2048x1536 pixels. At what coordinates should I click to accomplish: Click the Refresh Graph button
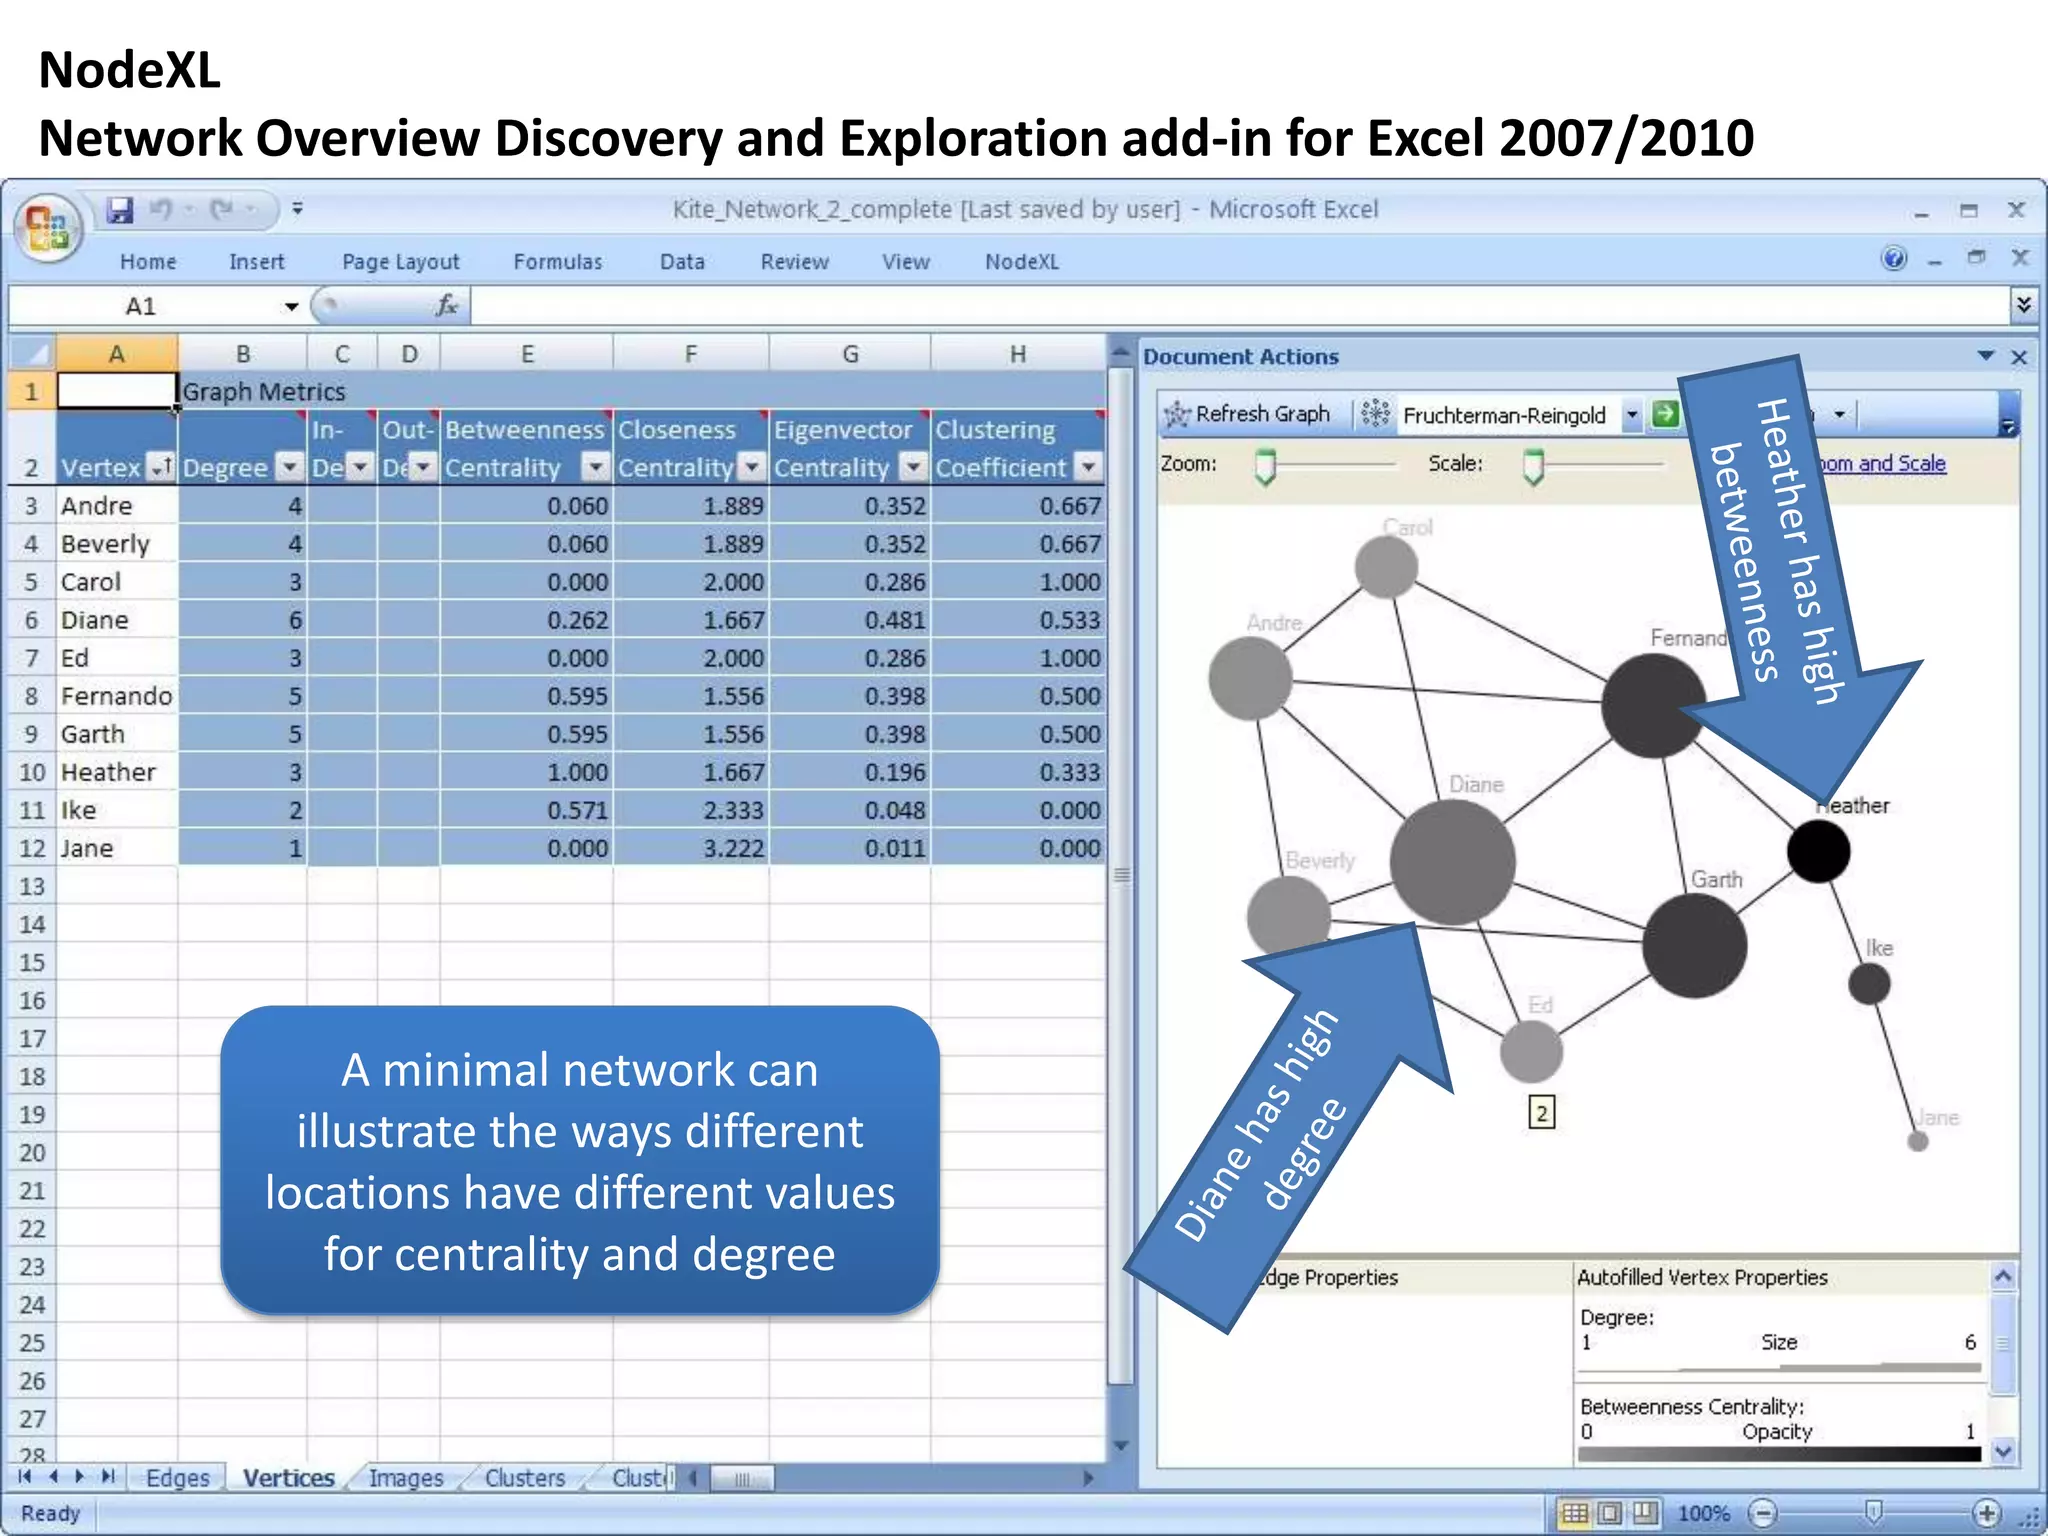pyautogui.click(x=1248, y=414)
